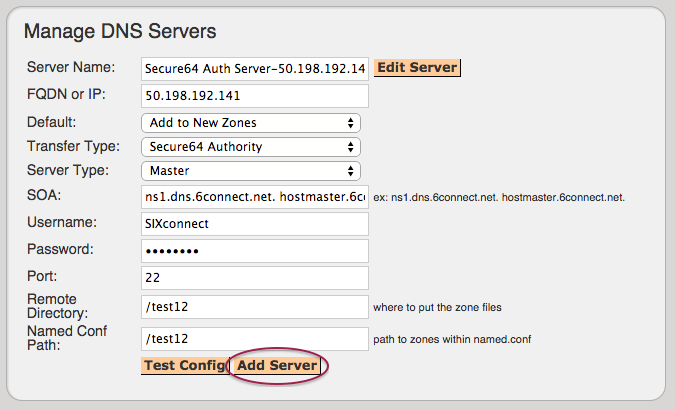675x410 pixels.
Task: Click the SOA example hint text
Action: (499, 198)
